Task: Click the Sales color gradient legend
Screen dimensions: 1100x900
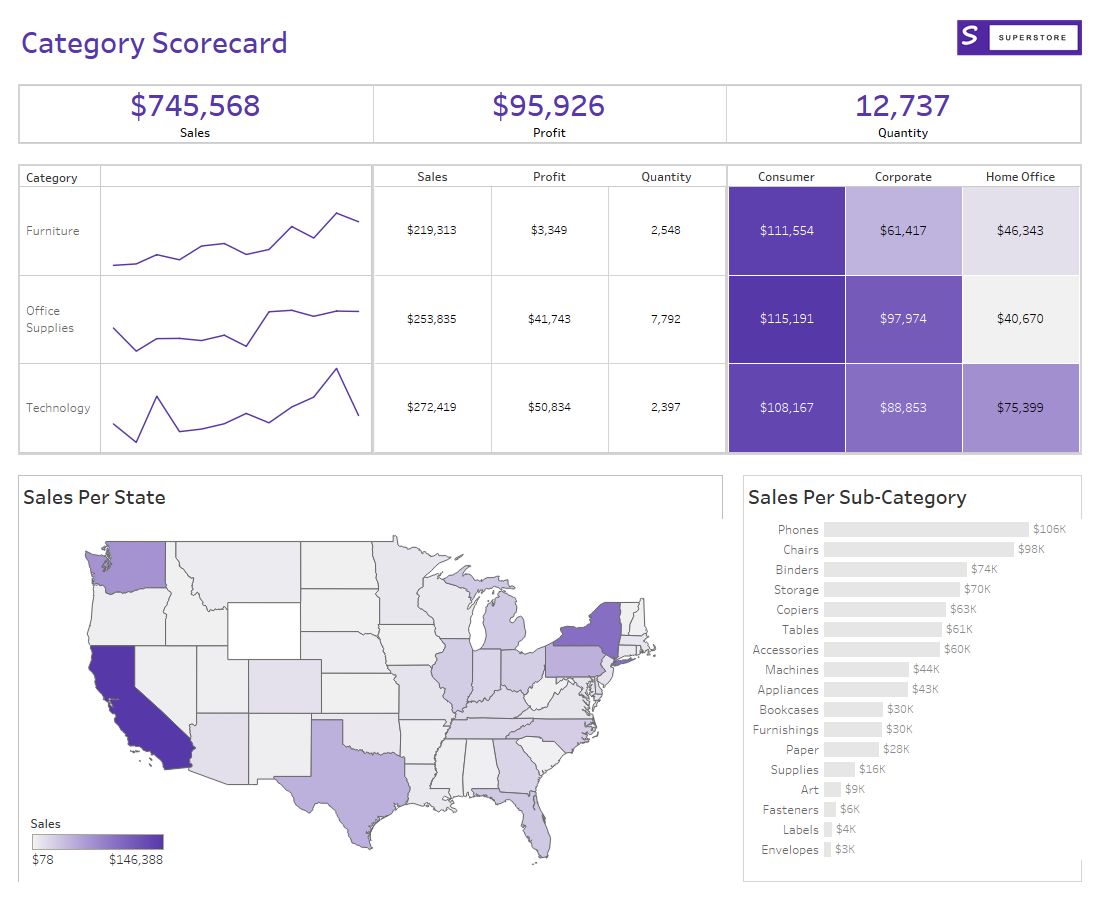Action: [98, 842]
